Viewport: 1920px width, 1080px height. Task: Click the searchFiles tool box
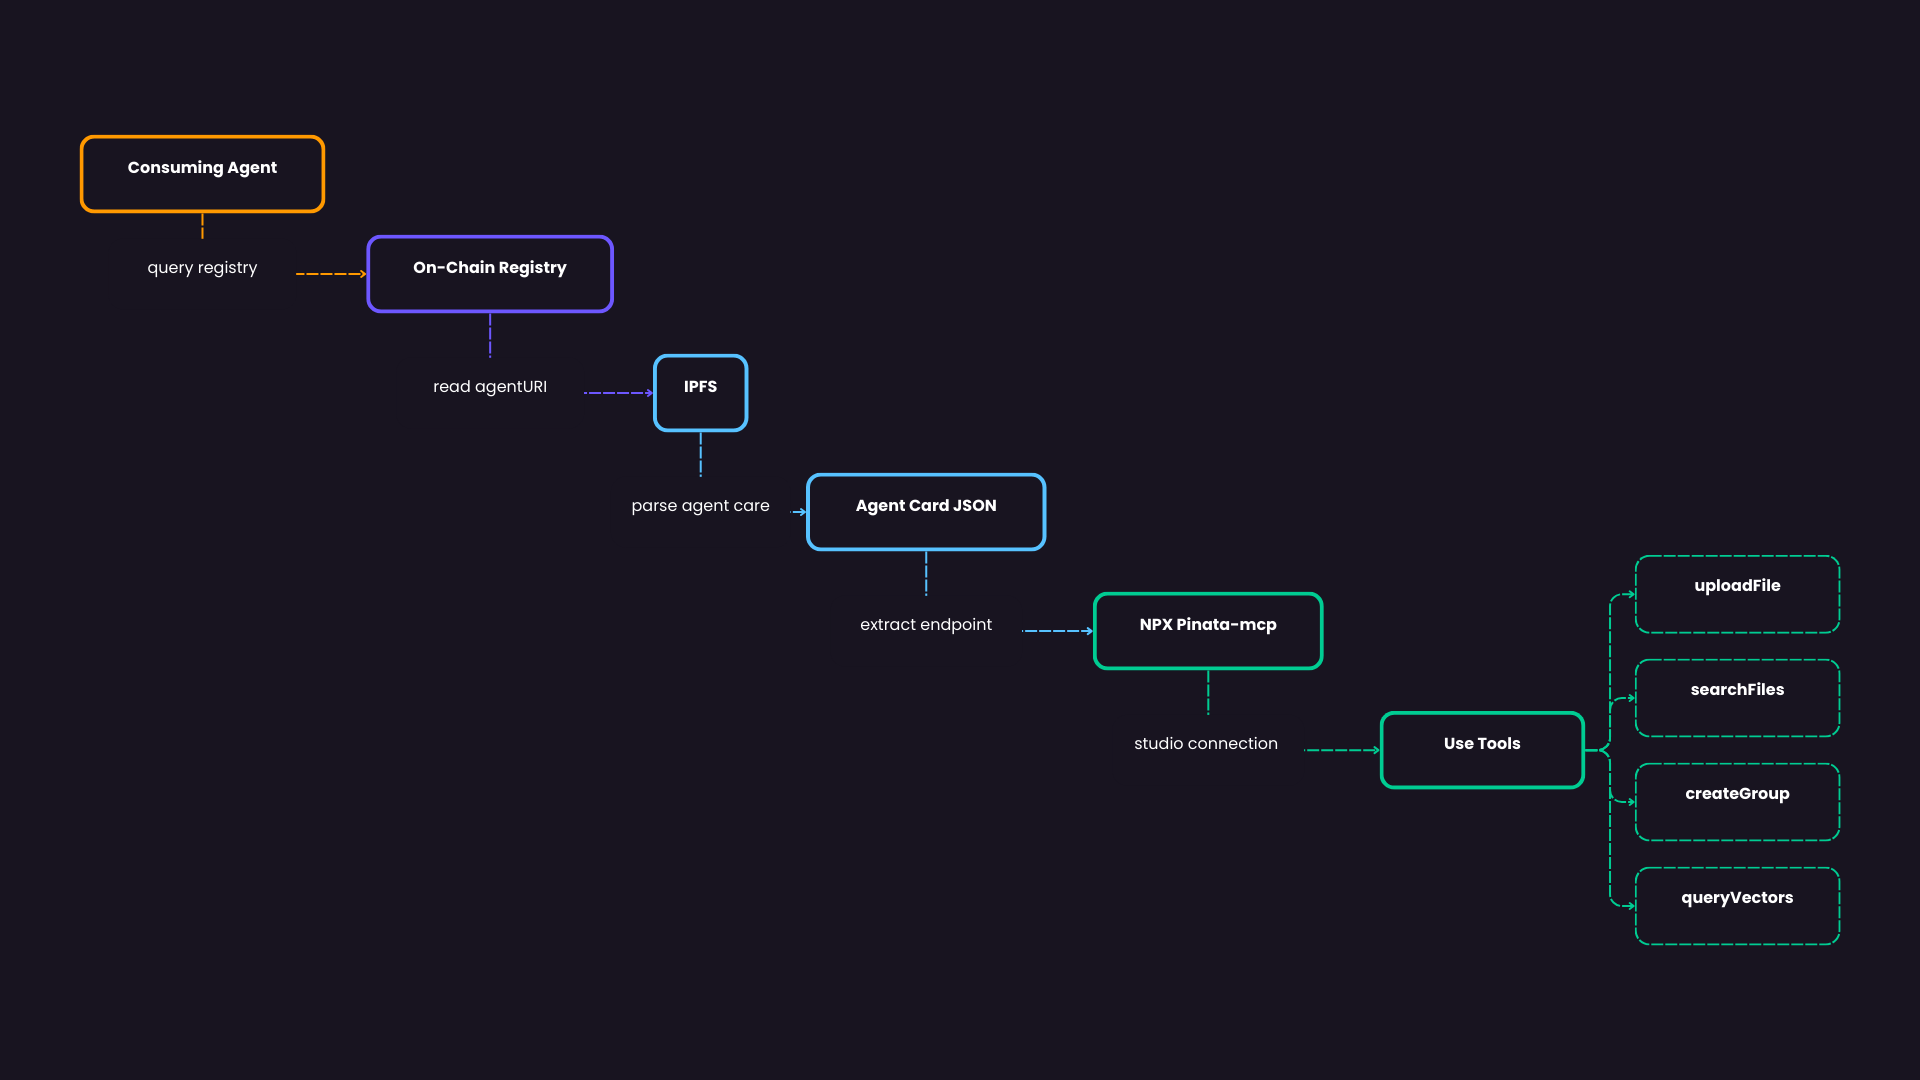[1737, 697]
